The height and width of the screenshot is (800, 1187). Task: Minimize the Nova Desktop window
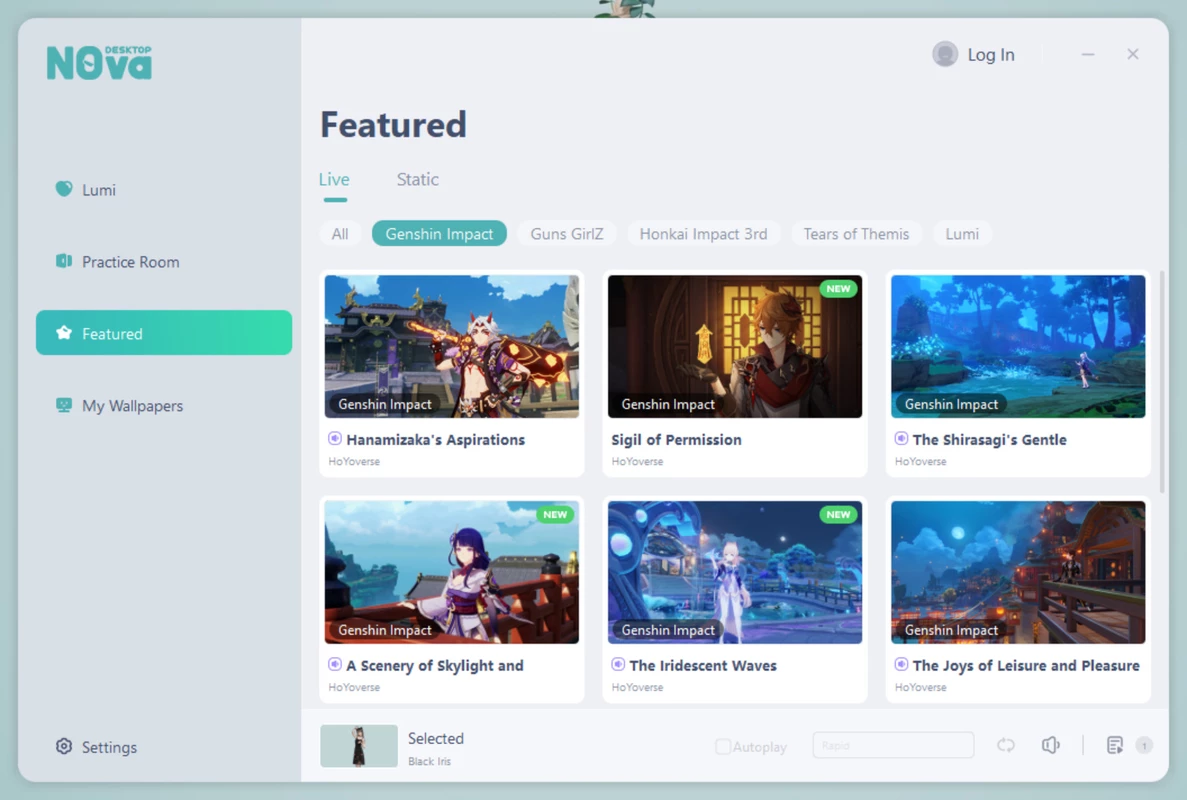pyautogui.click(x=1088, y=54)
